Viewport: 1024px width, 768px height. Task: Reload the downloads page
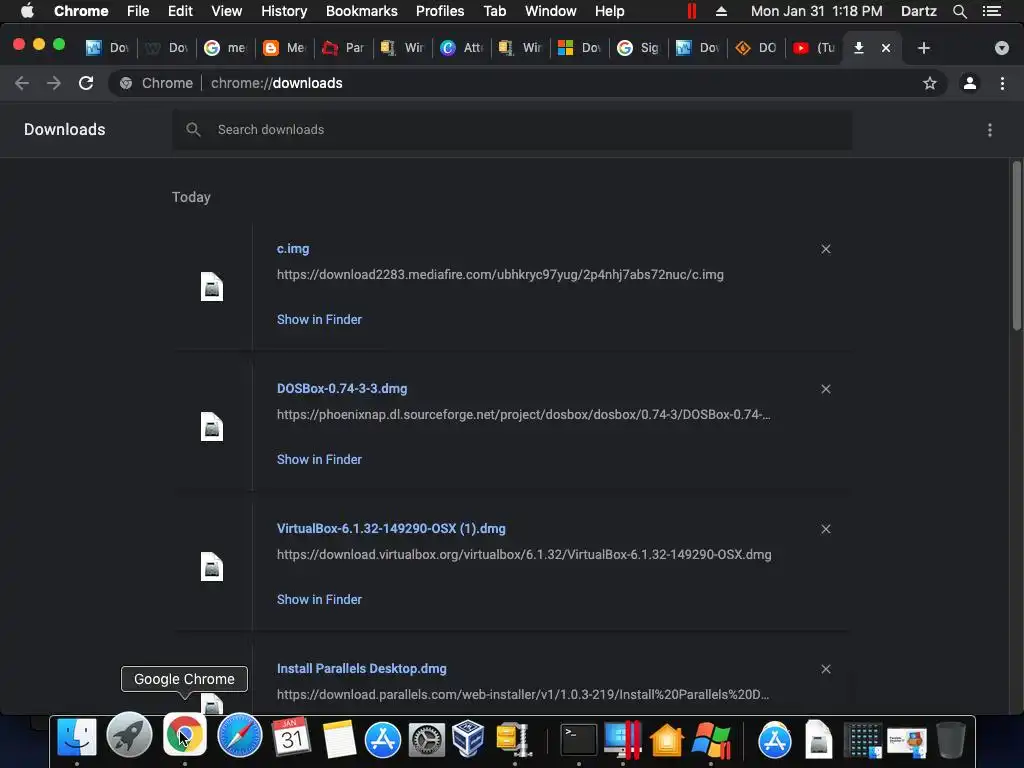86,83
